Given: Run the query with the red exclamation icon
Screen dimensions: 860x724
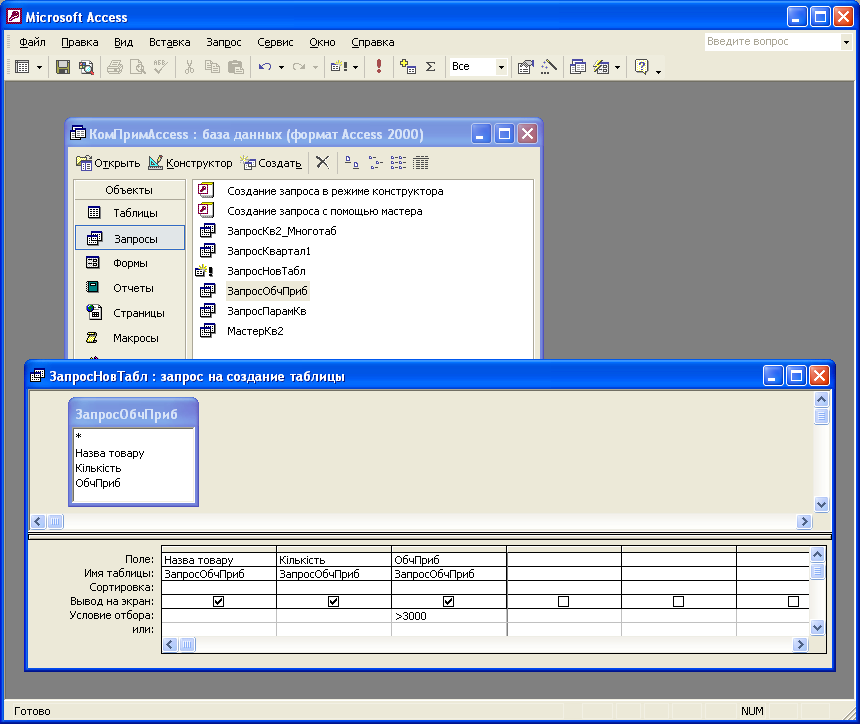Looking at the screenshot, I should pyautogui.click(x=378, y=67).
